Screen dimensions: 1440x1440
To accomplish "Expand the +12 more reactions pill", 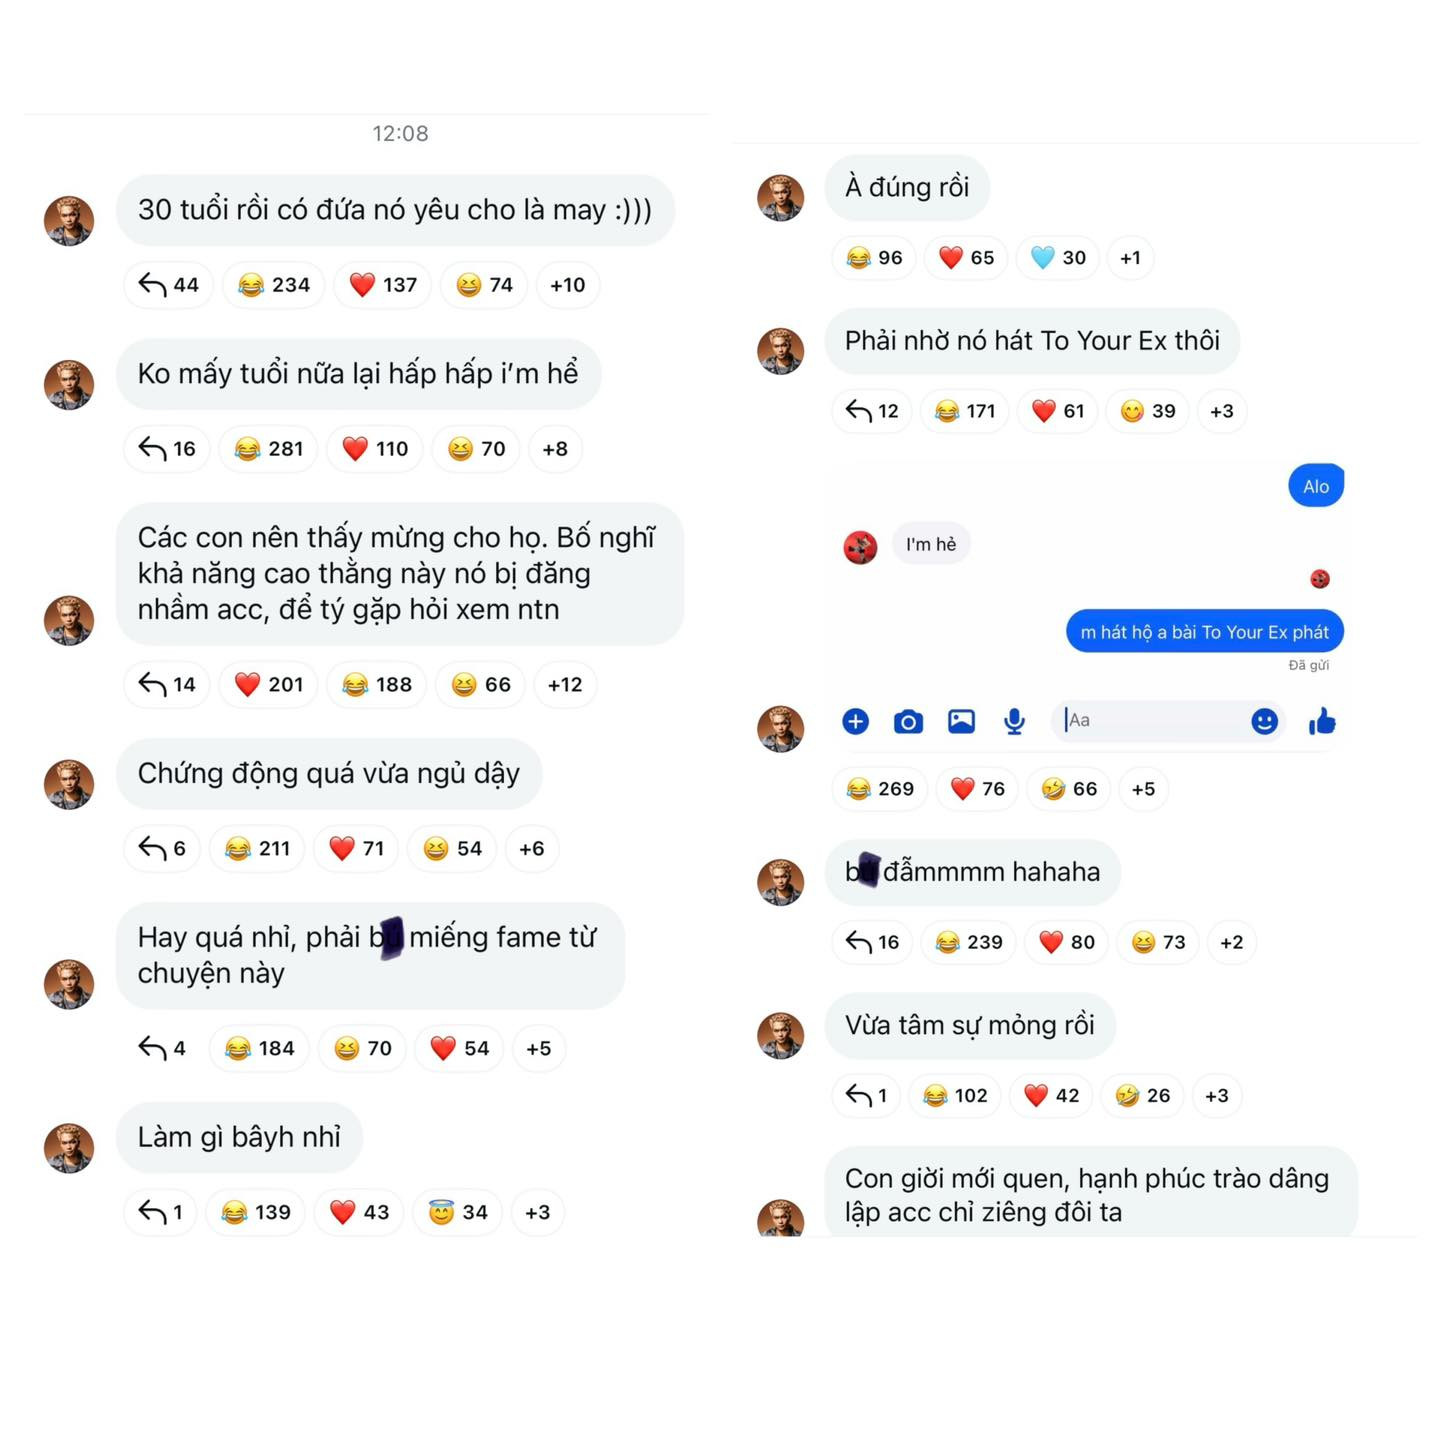I will (x=564, y=685).
